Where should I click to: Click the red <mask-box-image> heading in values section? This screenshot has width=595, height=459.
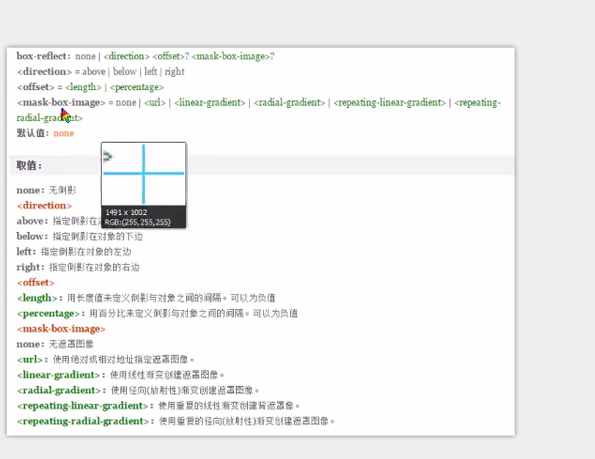(x=61, y=329)
